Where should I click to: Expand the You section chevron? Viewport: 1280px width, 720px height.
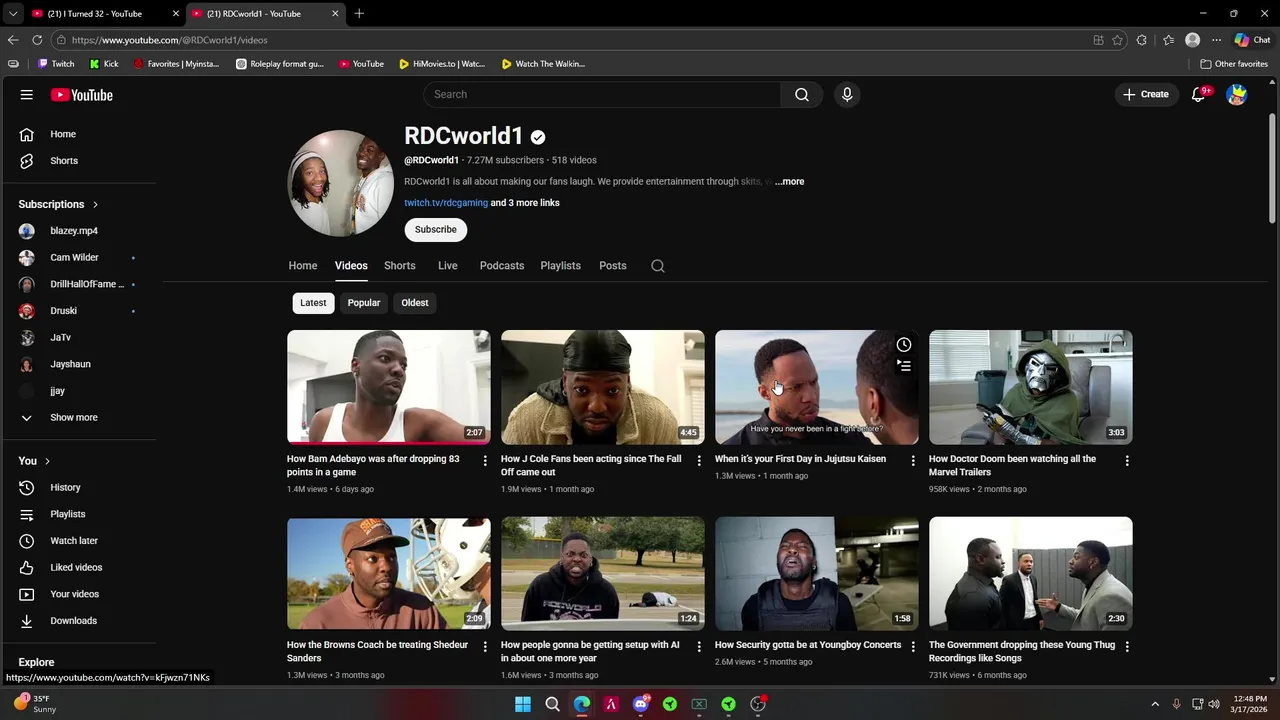pos(47,461)
